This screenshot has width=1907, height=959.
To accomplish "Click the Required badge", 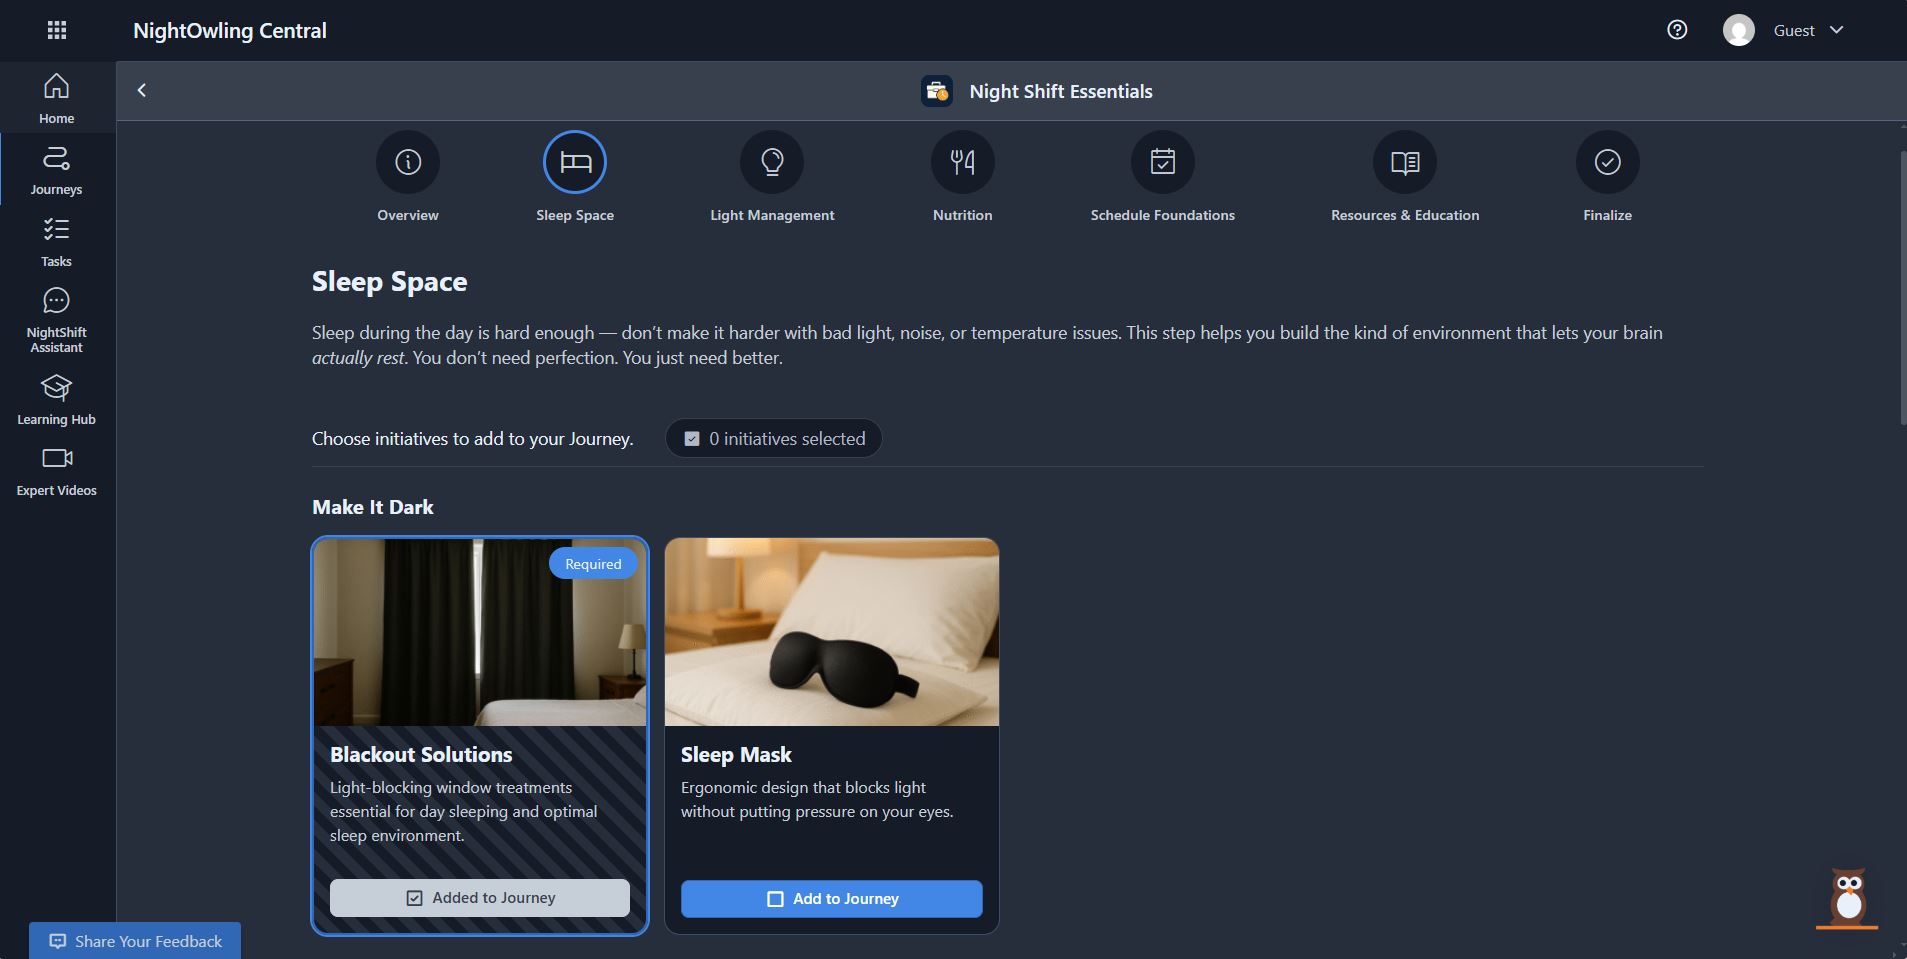I will click(593, 564).
